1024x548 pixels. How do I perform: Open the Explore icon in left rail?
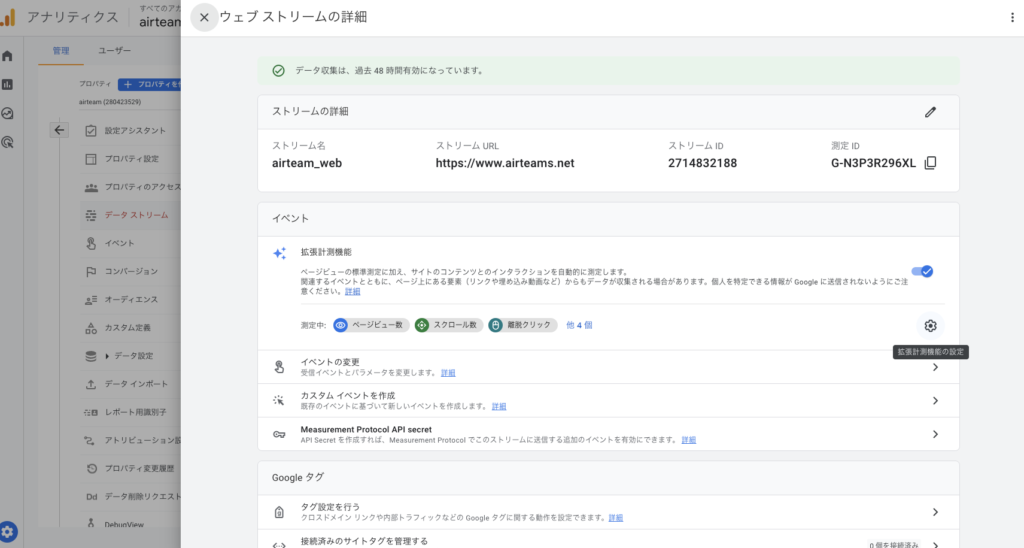point(8,114)
